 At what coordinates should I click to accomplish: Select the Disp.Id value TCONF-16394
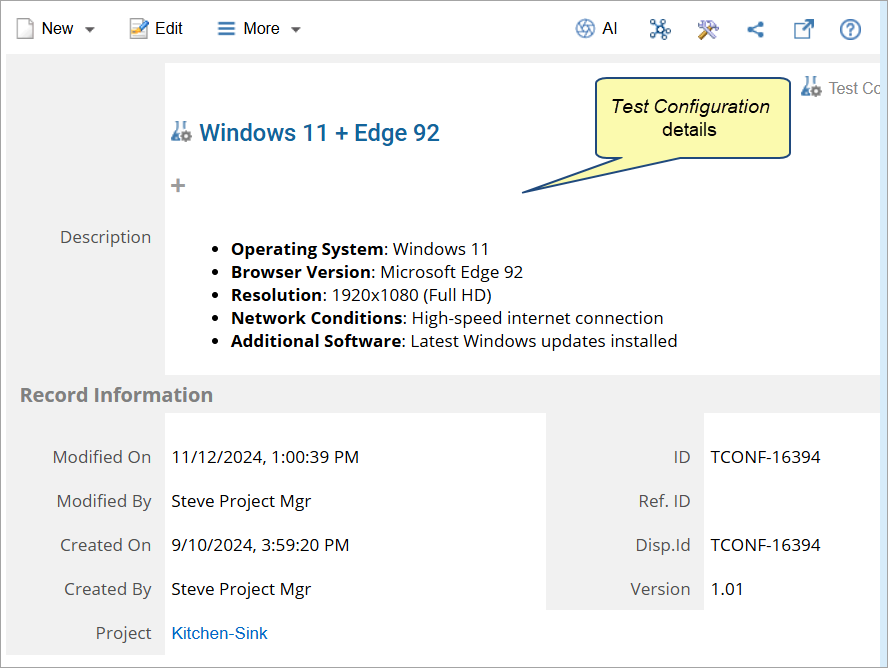click(765, 545)
